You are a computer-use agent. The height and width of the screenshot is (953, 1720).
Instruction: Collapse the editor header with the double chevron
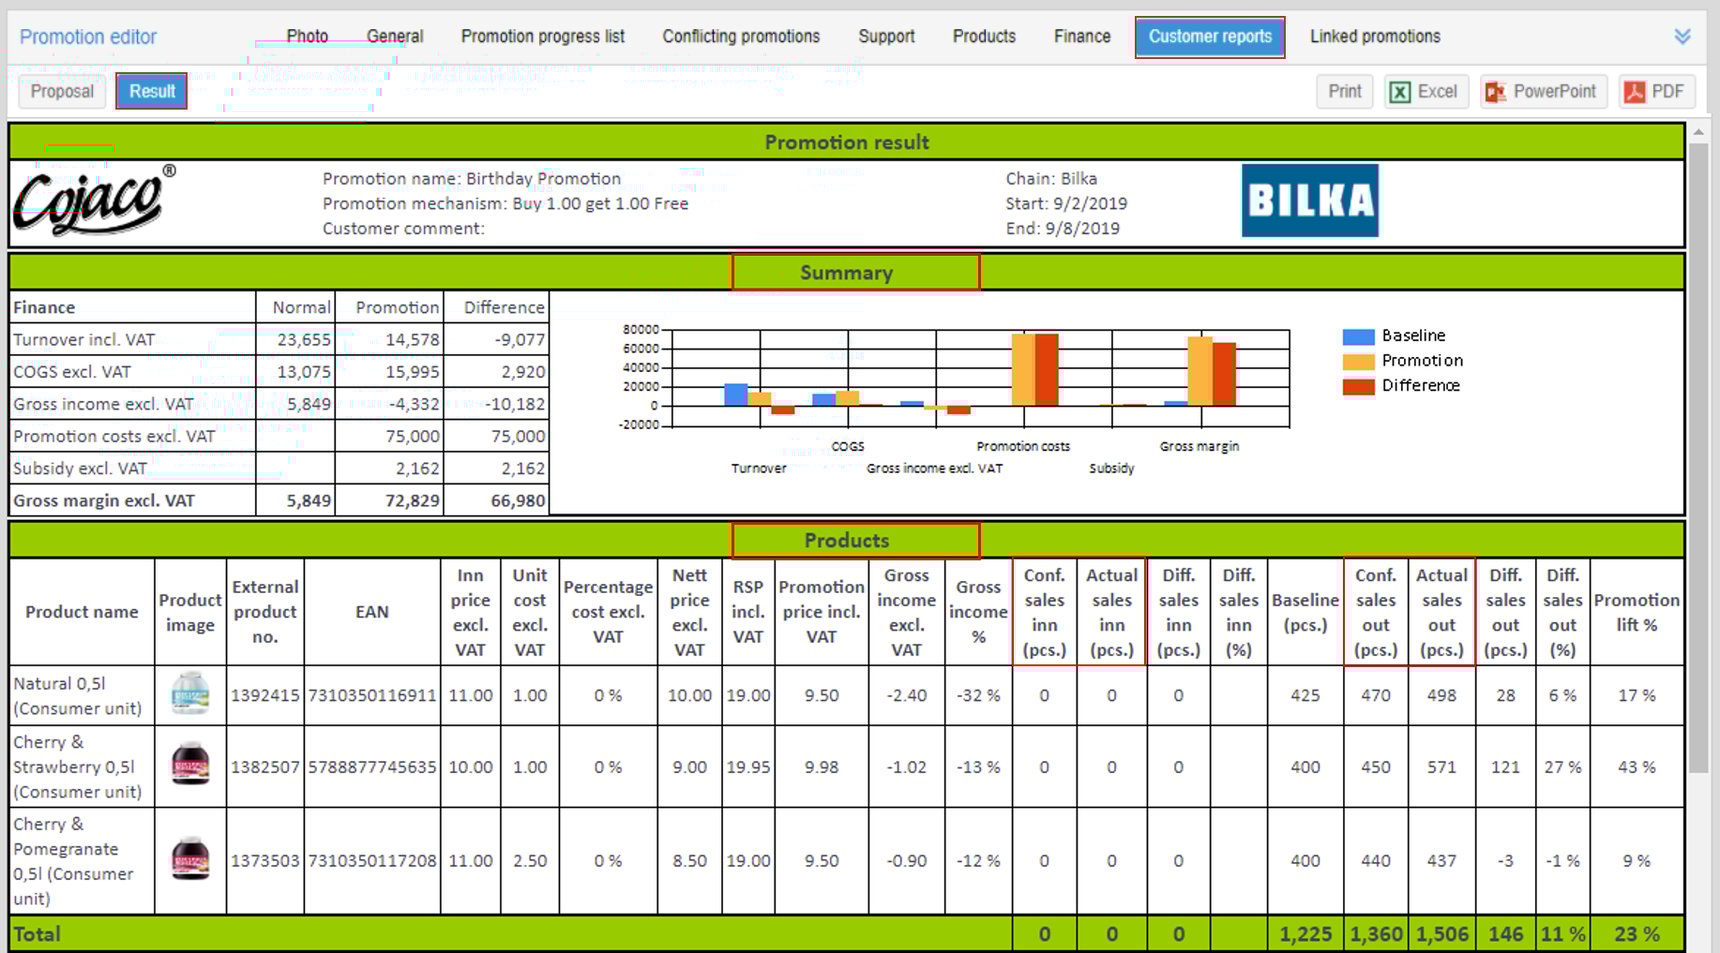tap(1681, 35)
